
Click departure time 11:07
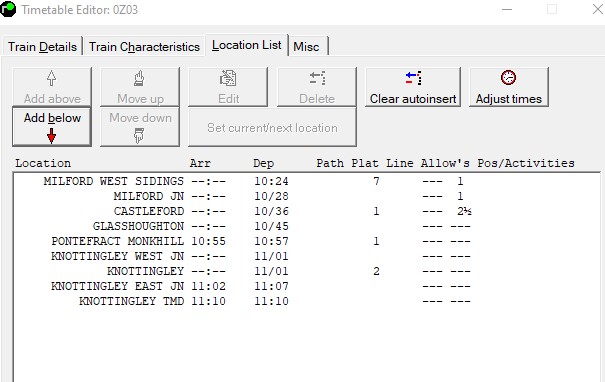pyautogui.click(x=271, y=286)
